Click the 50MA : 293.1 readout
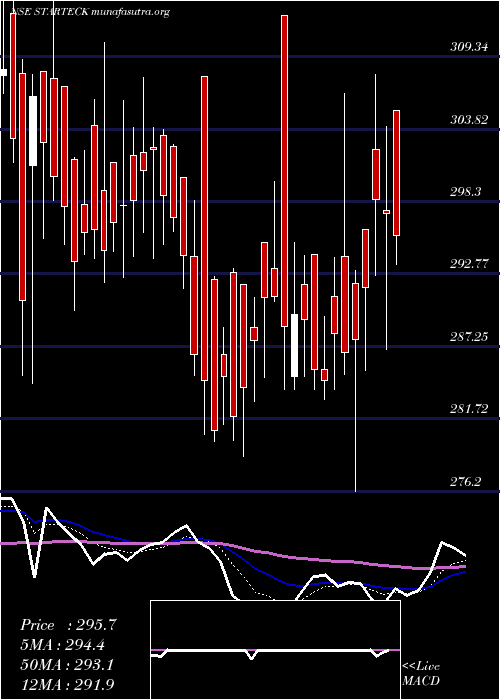 click(x=67, y=665)
